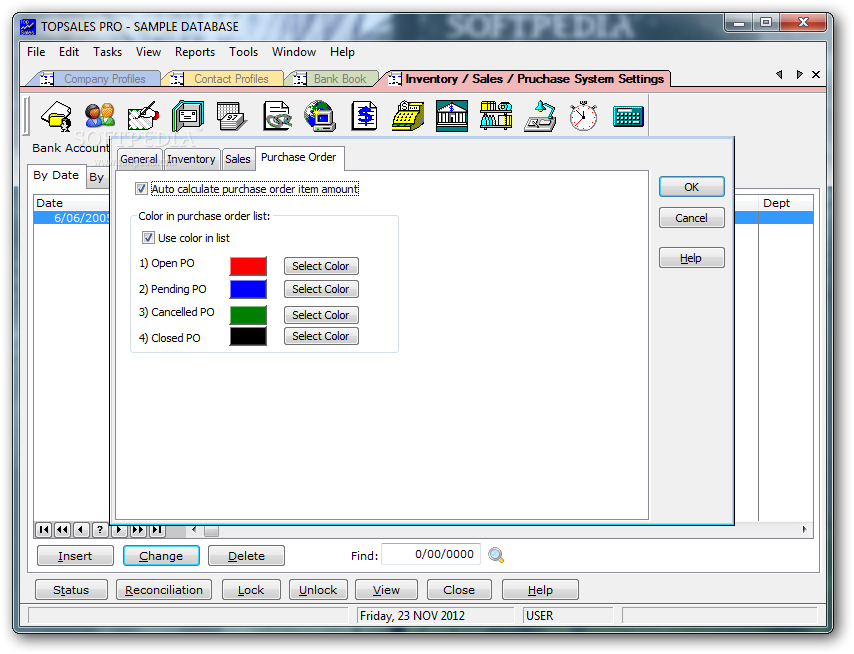Click the globe with computer icon
Screen dimensions: 854x654
point(320,116)
